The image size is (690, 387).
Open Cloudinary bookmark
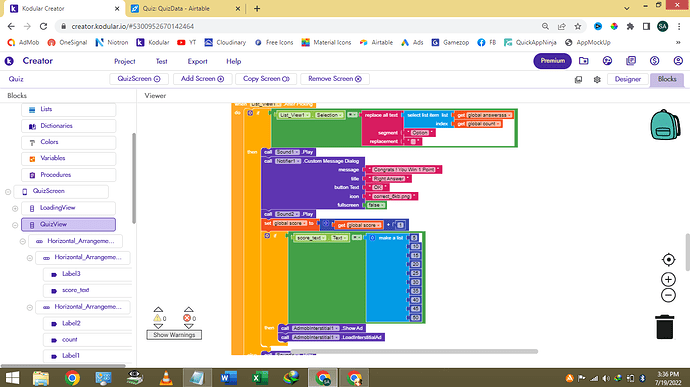click(x=225, y=42)
